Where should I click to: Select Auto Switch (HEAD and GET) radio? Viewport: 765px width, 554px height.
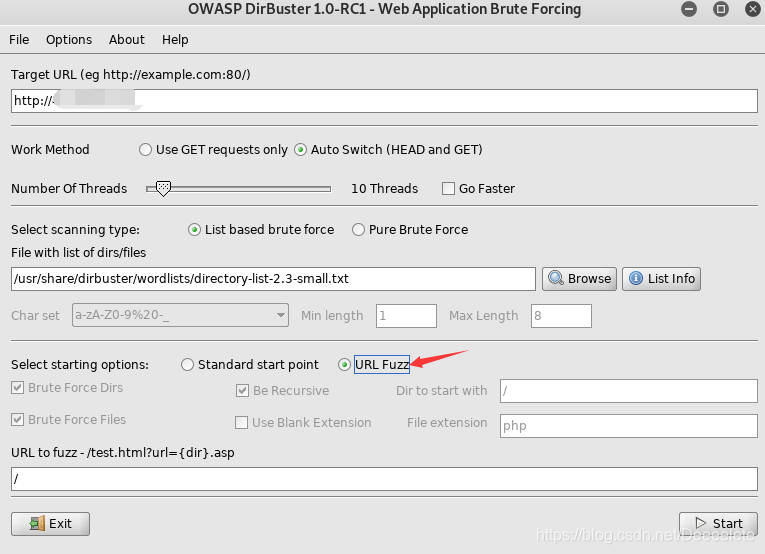(301, 150)
